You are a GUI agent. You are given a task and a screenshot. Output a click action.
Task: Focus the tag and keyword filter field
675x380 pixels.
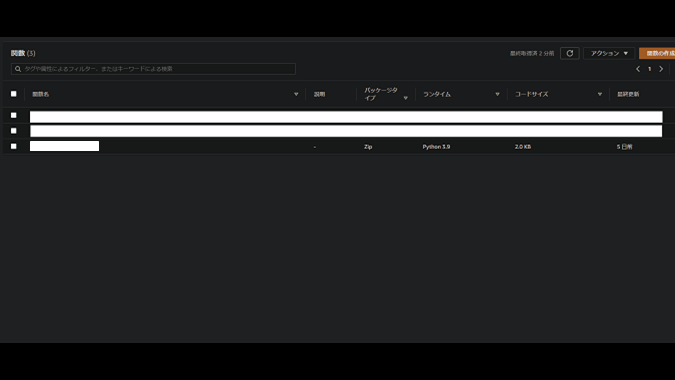click(153, 69)
